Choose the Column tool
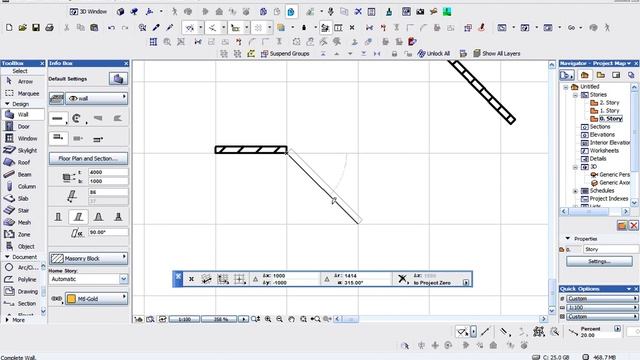This screenshot has height=360, width=640. click(x=22, y=187)
